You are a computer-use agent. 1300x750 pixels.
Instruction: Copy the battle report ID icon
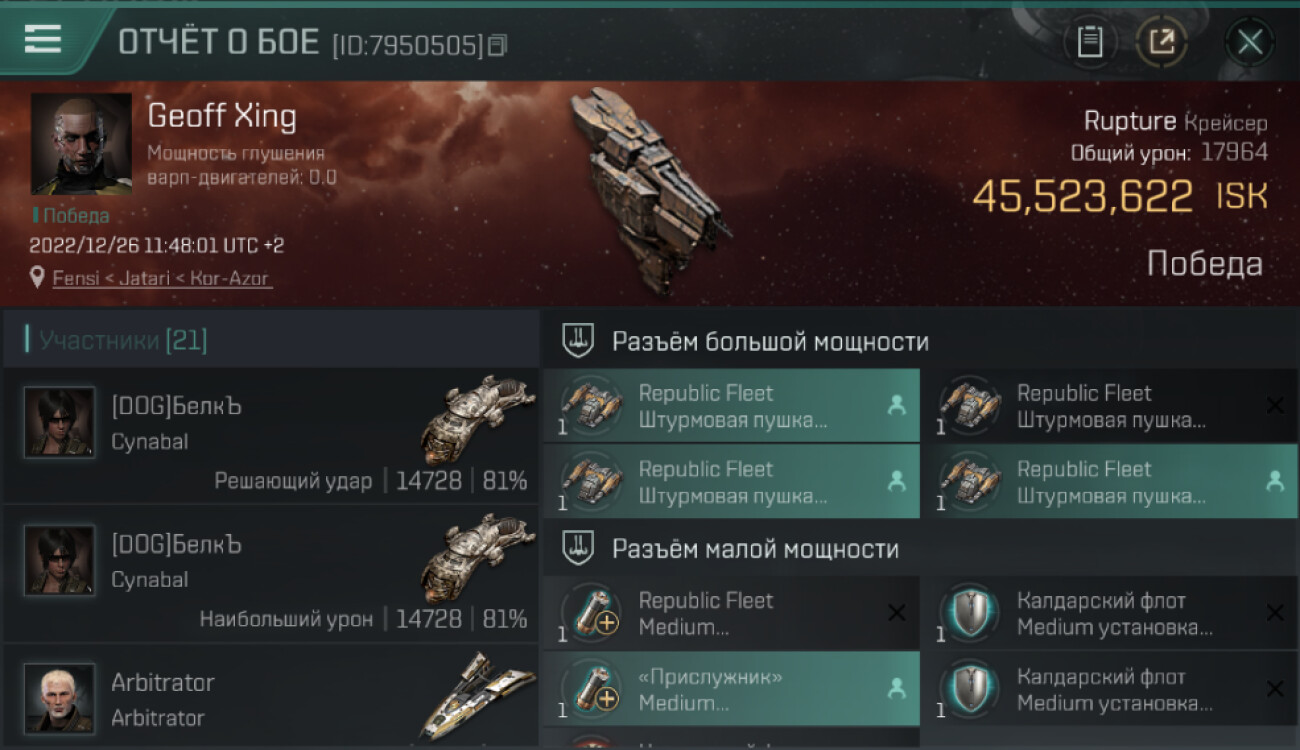(497, 45)
